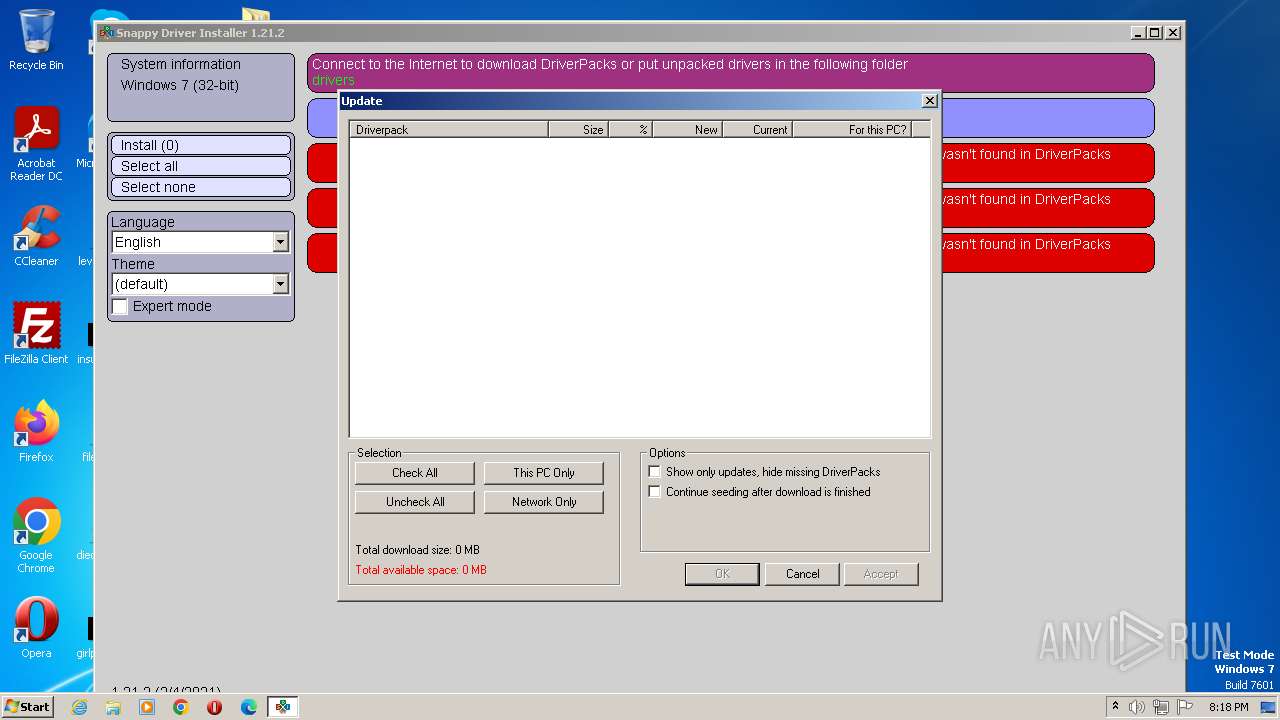Click Cancel in Update dialog
This screenshot has height=720, width=1280.
tap(802, 574)
